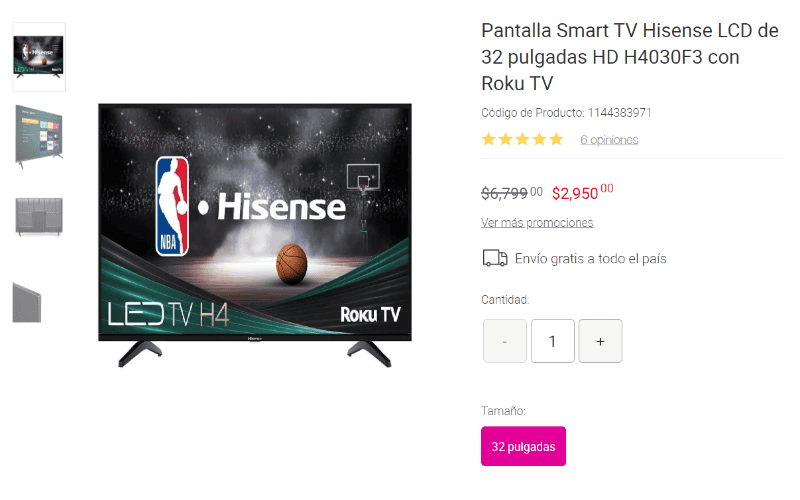800x500 pixels.
Task: Open Ver más promociones link
Action: 537,222
